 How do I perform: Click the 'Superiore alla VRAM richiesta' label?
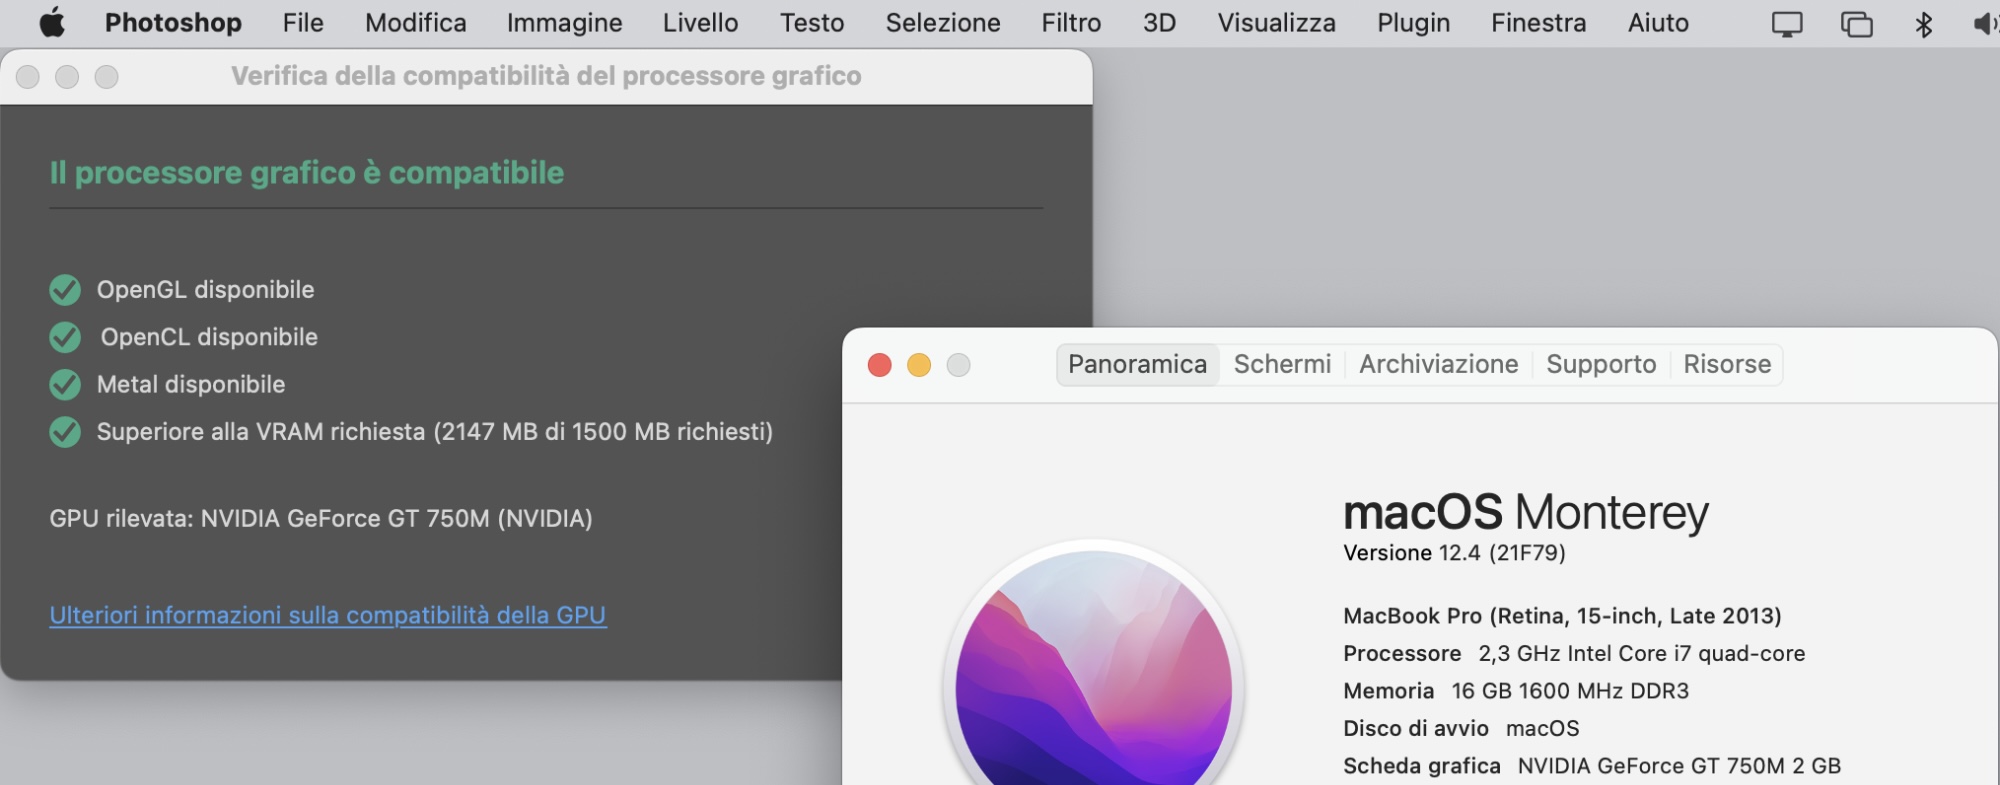click(434, 432)
